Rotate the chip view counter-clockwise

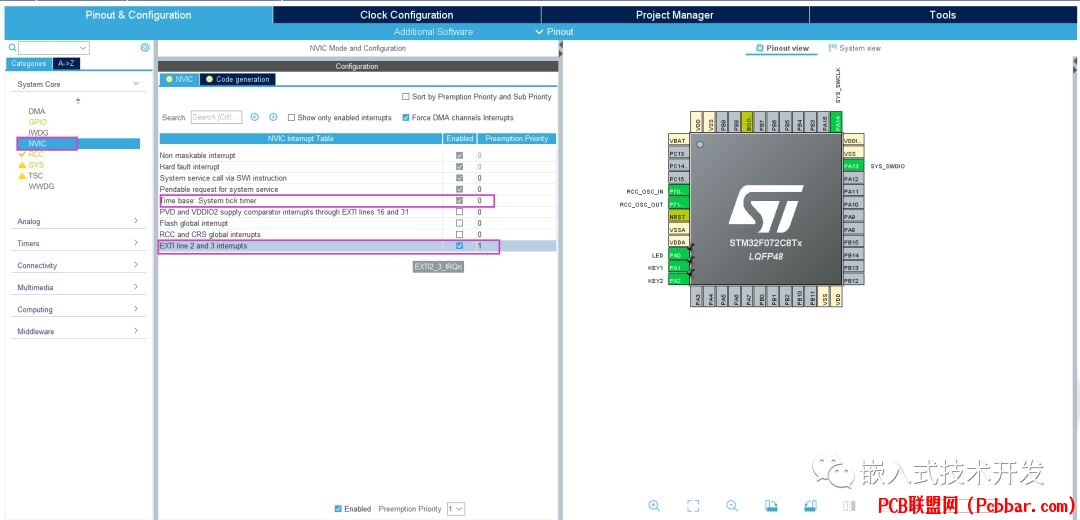(x=811, y=506)
